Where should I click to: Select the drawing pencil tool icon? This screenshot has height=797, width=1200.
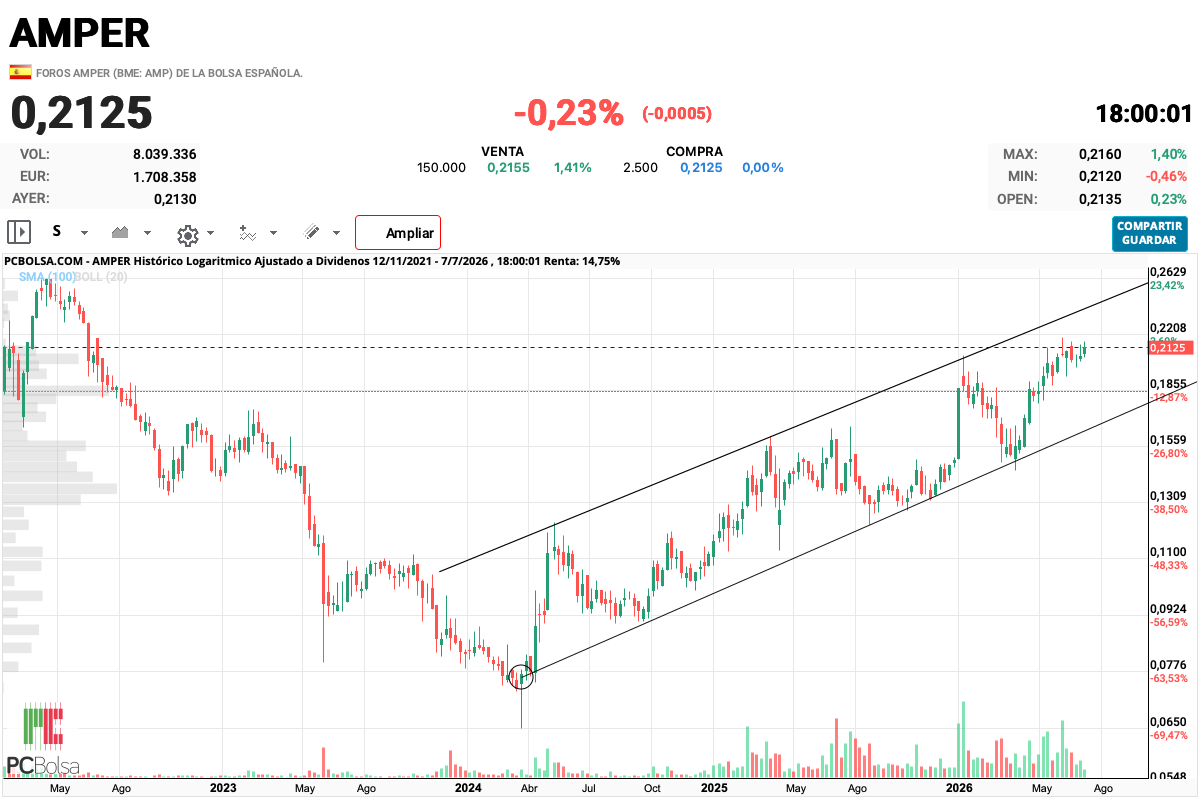[311, 232]
